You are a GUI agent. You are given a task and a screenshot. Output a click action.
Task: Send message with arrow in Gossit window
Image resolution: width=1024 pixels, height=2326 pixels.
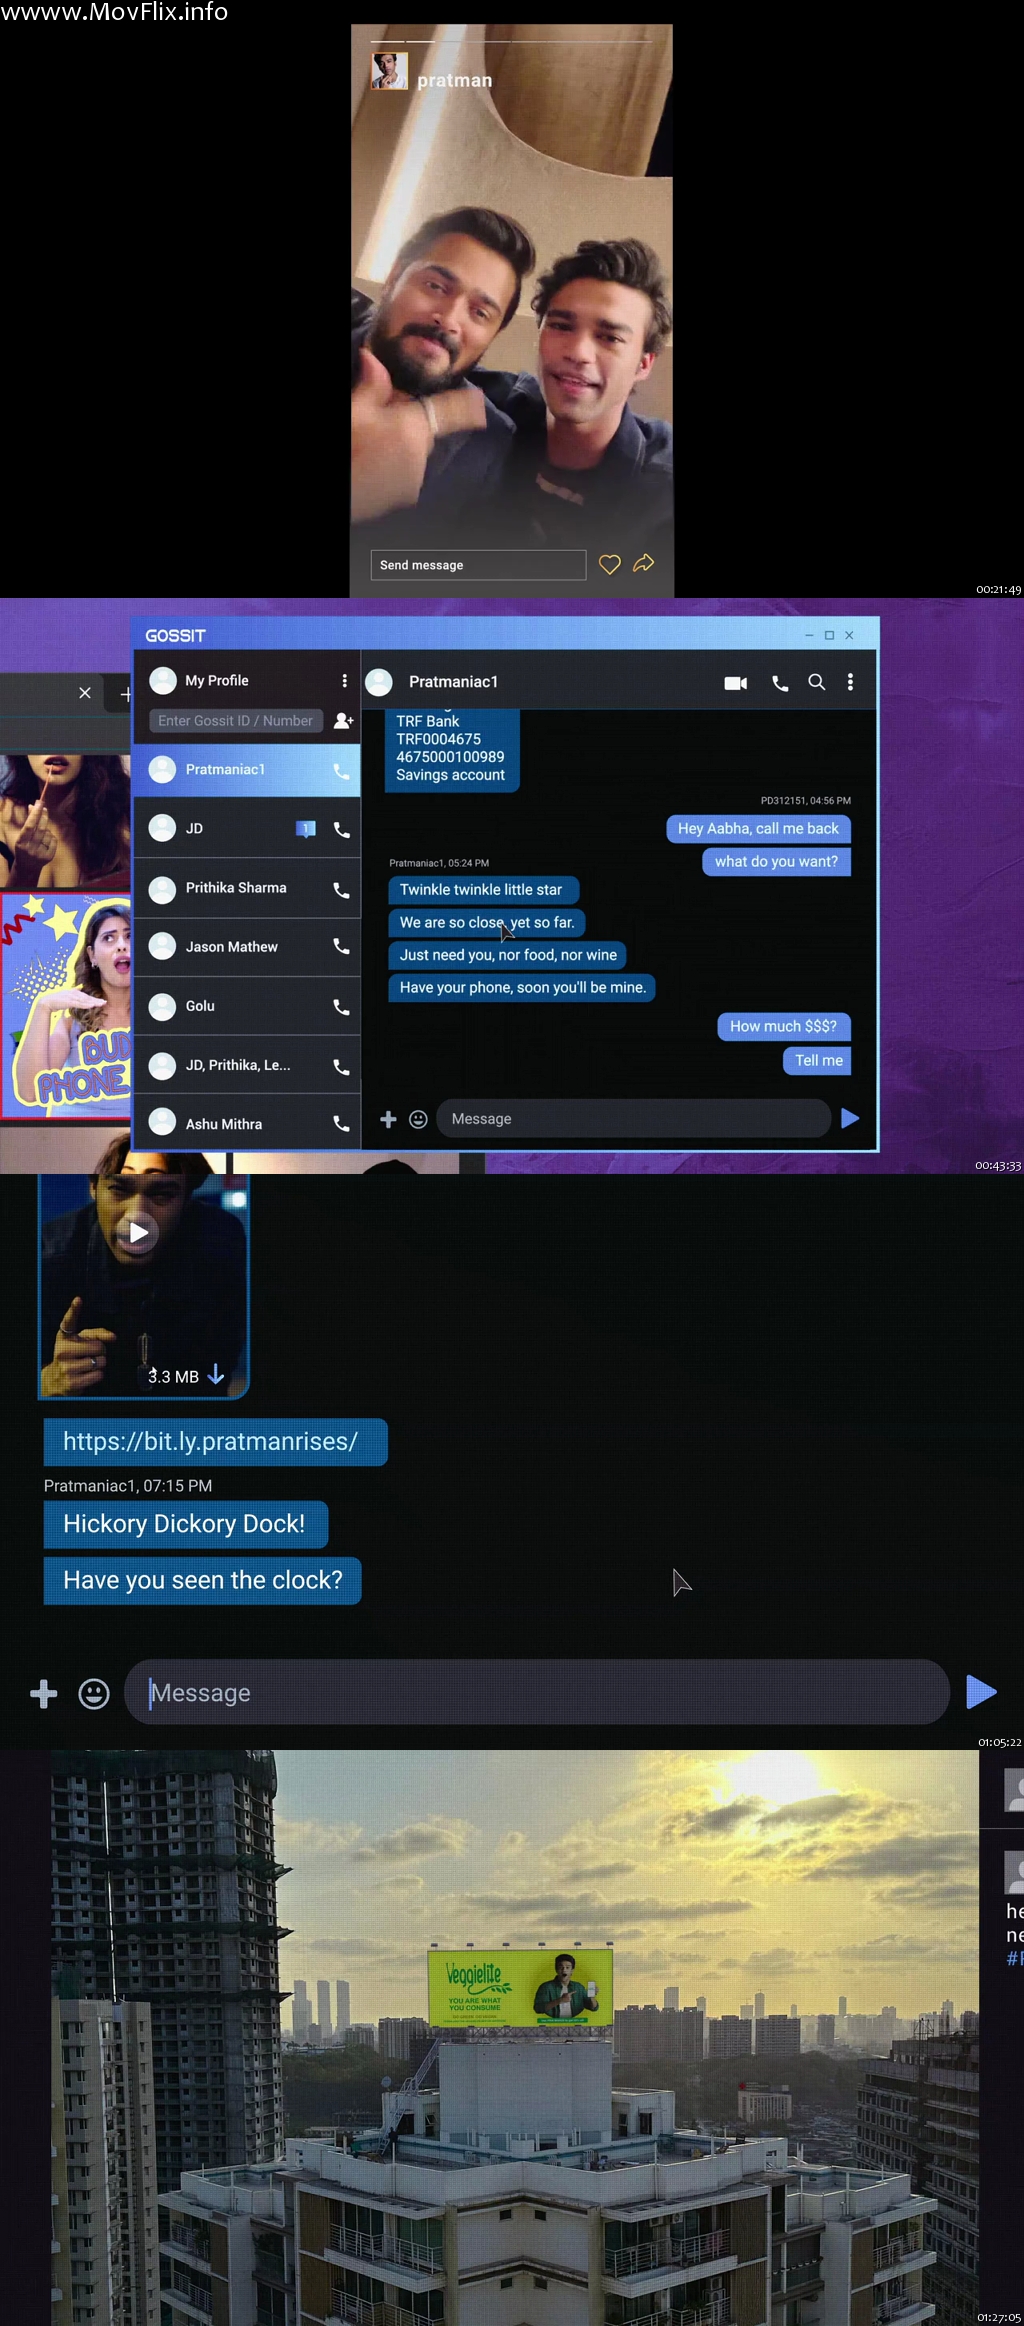point(850,1118)
